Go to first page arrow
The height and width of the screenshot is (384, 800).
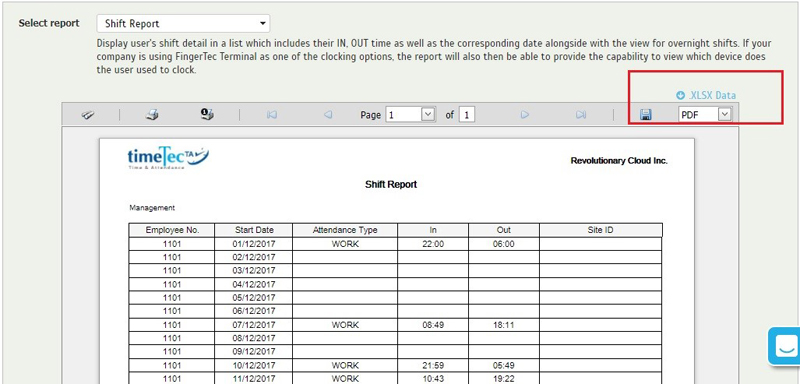272,115
